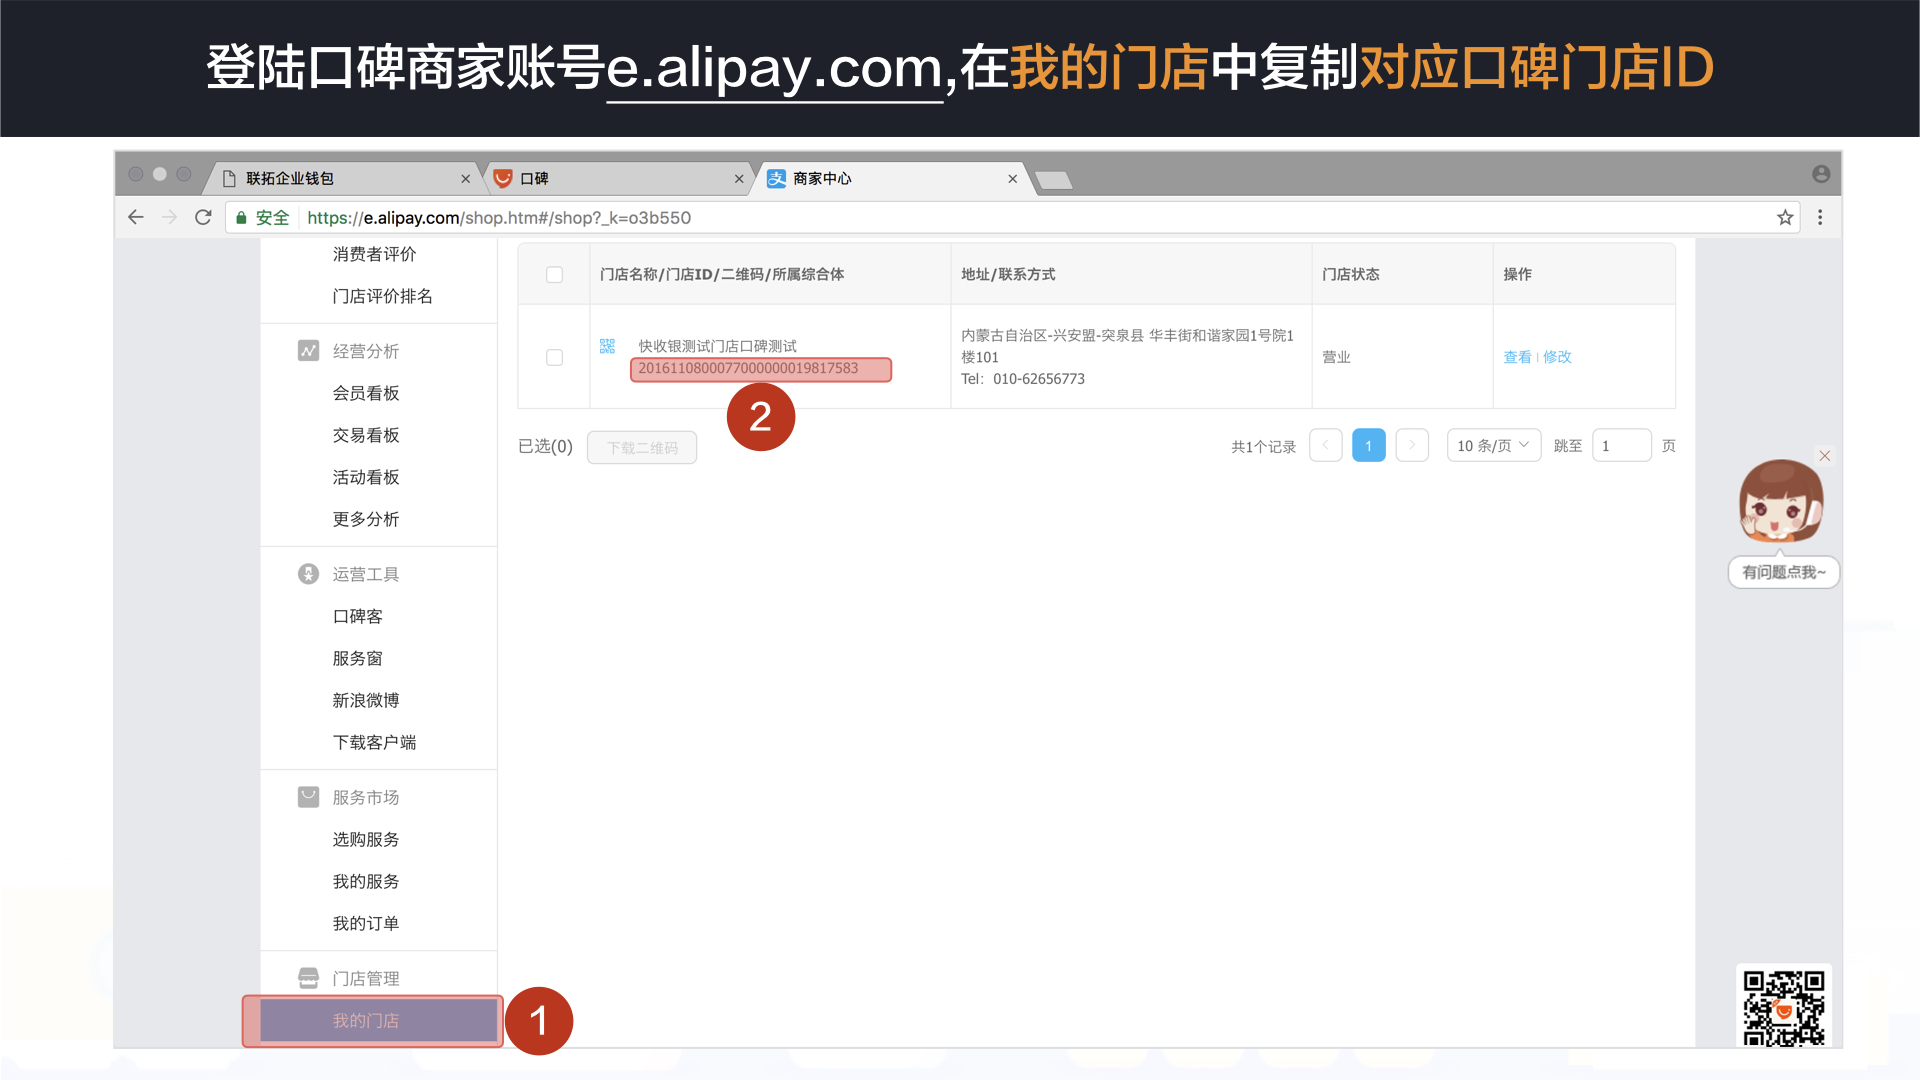Select 我的门店 in the sidebar
The width and height of the screenshot is (1920, 1080).
378,1020
